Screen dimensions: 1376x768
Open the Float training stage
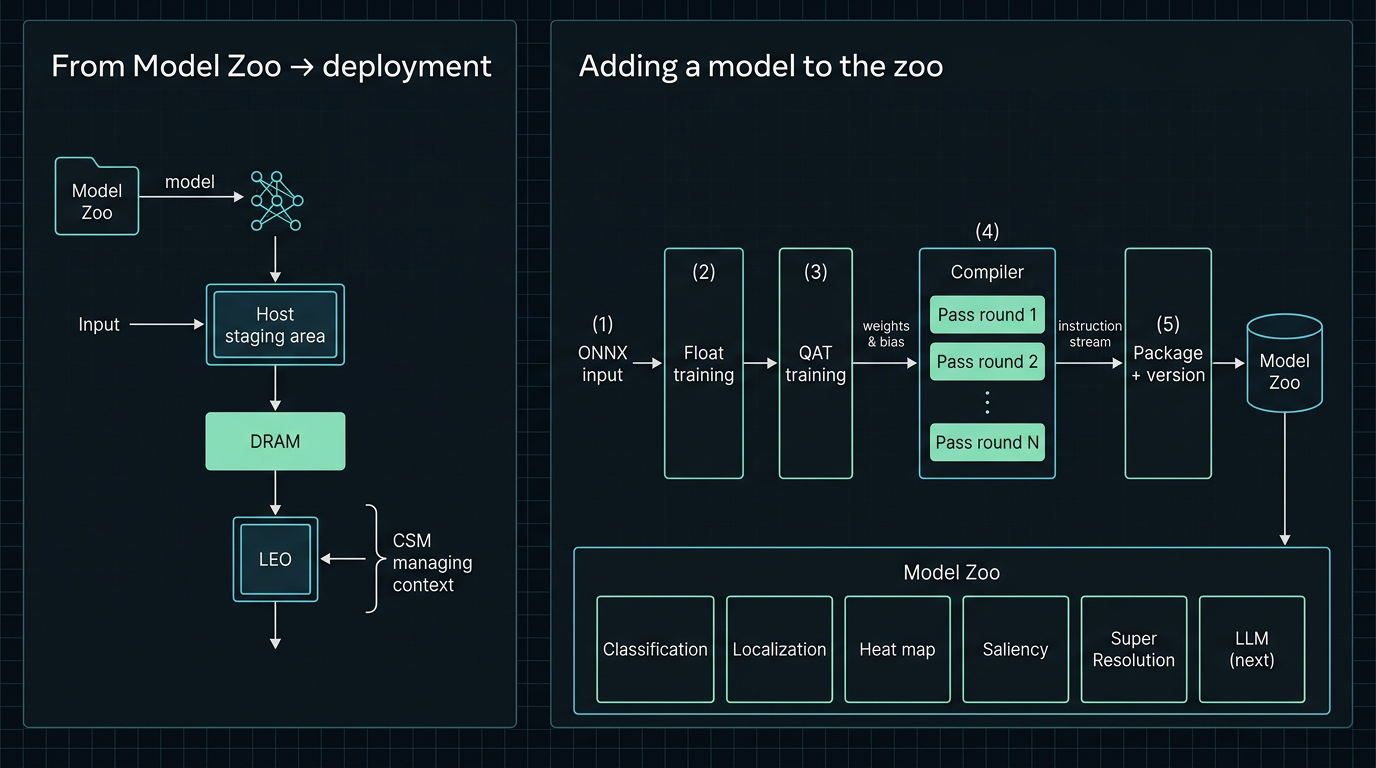703,364
